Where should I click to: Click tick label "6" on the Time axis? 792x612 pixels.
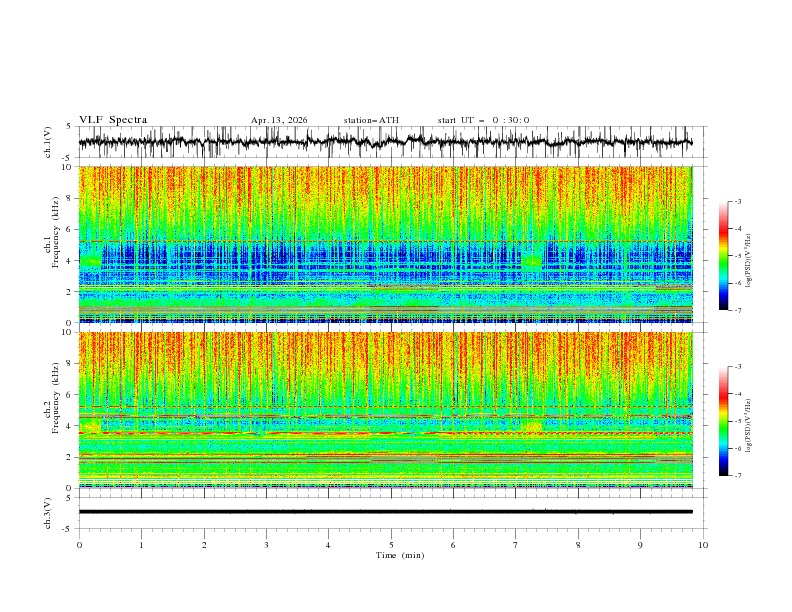[453, 545]
